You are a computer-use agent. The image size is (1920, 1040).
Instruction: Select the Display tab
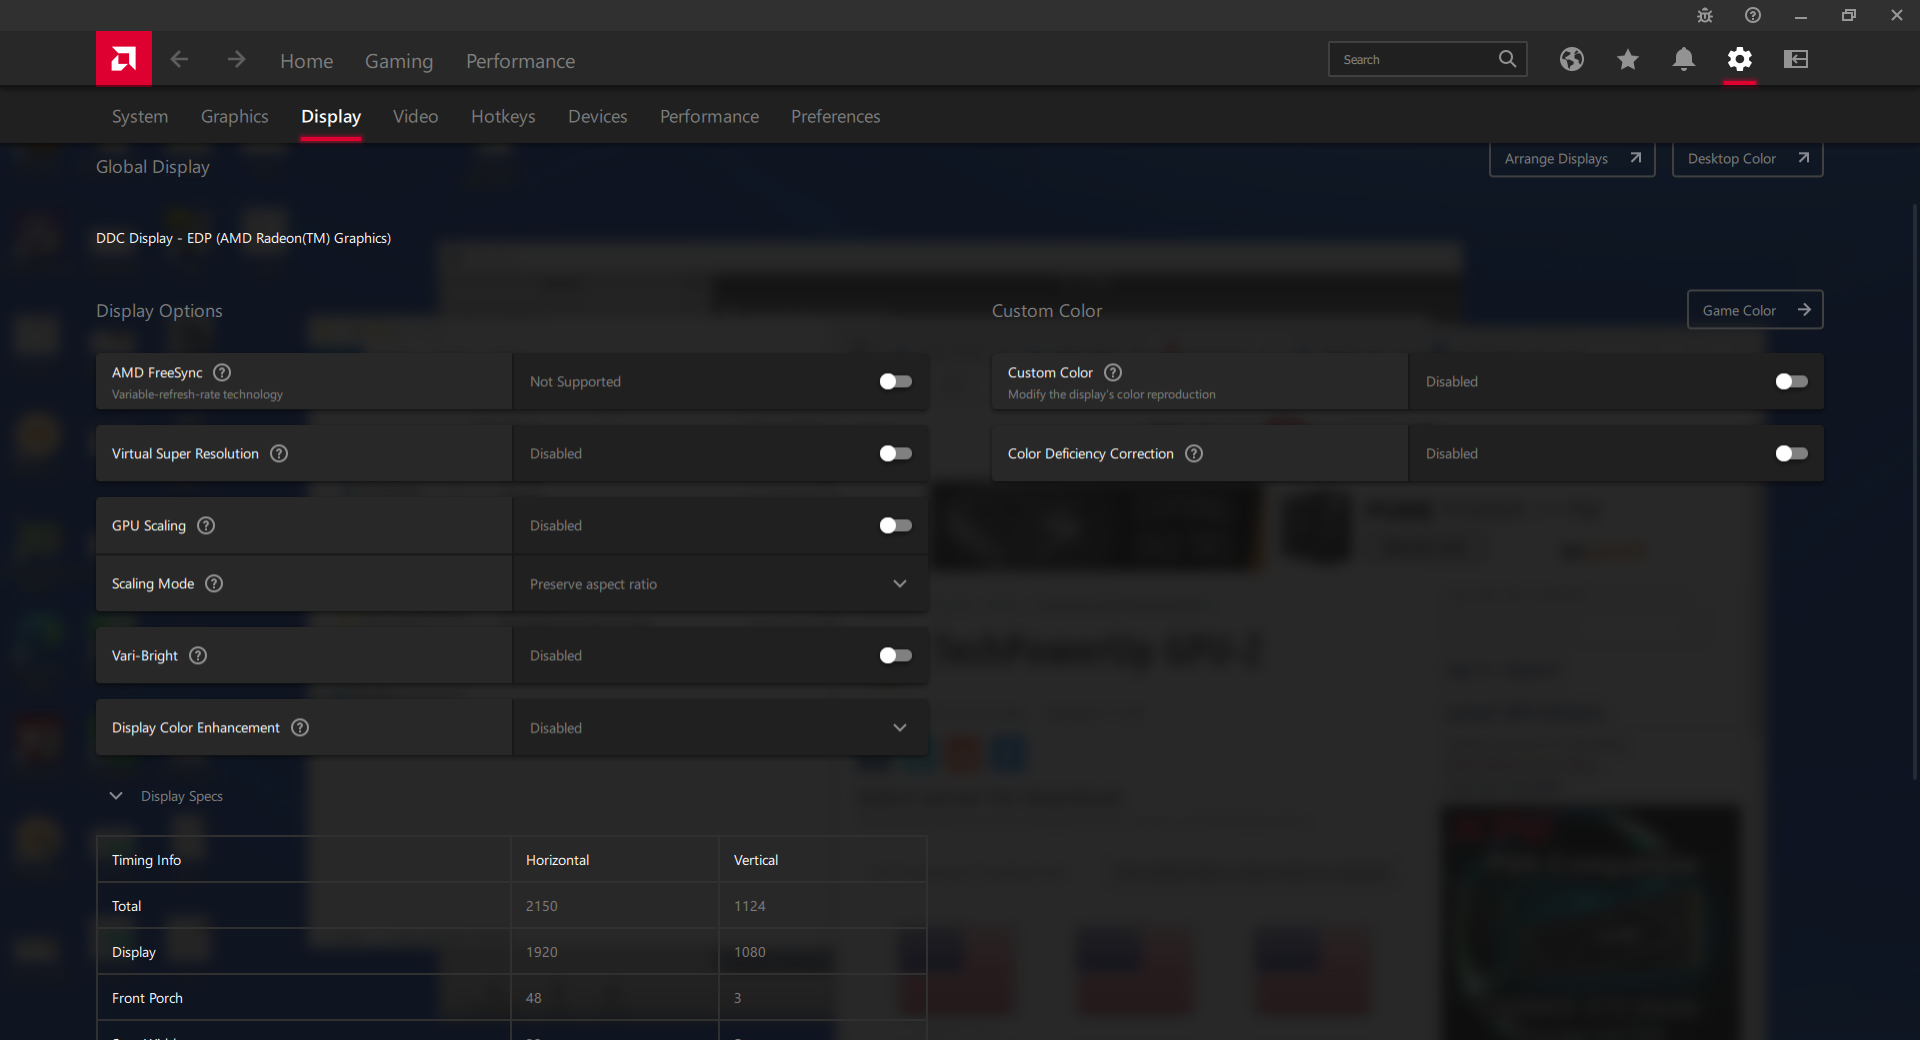(331, 116)
